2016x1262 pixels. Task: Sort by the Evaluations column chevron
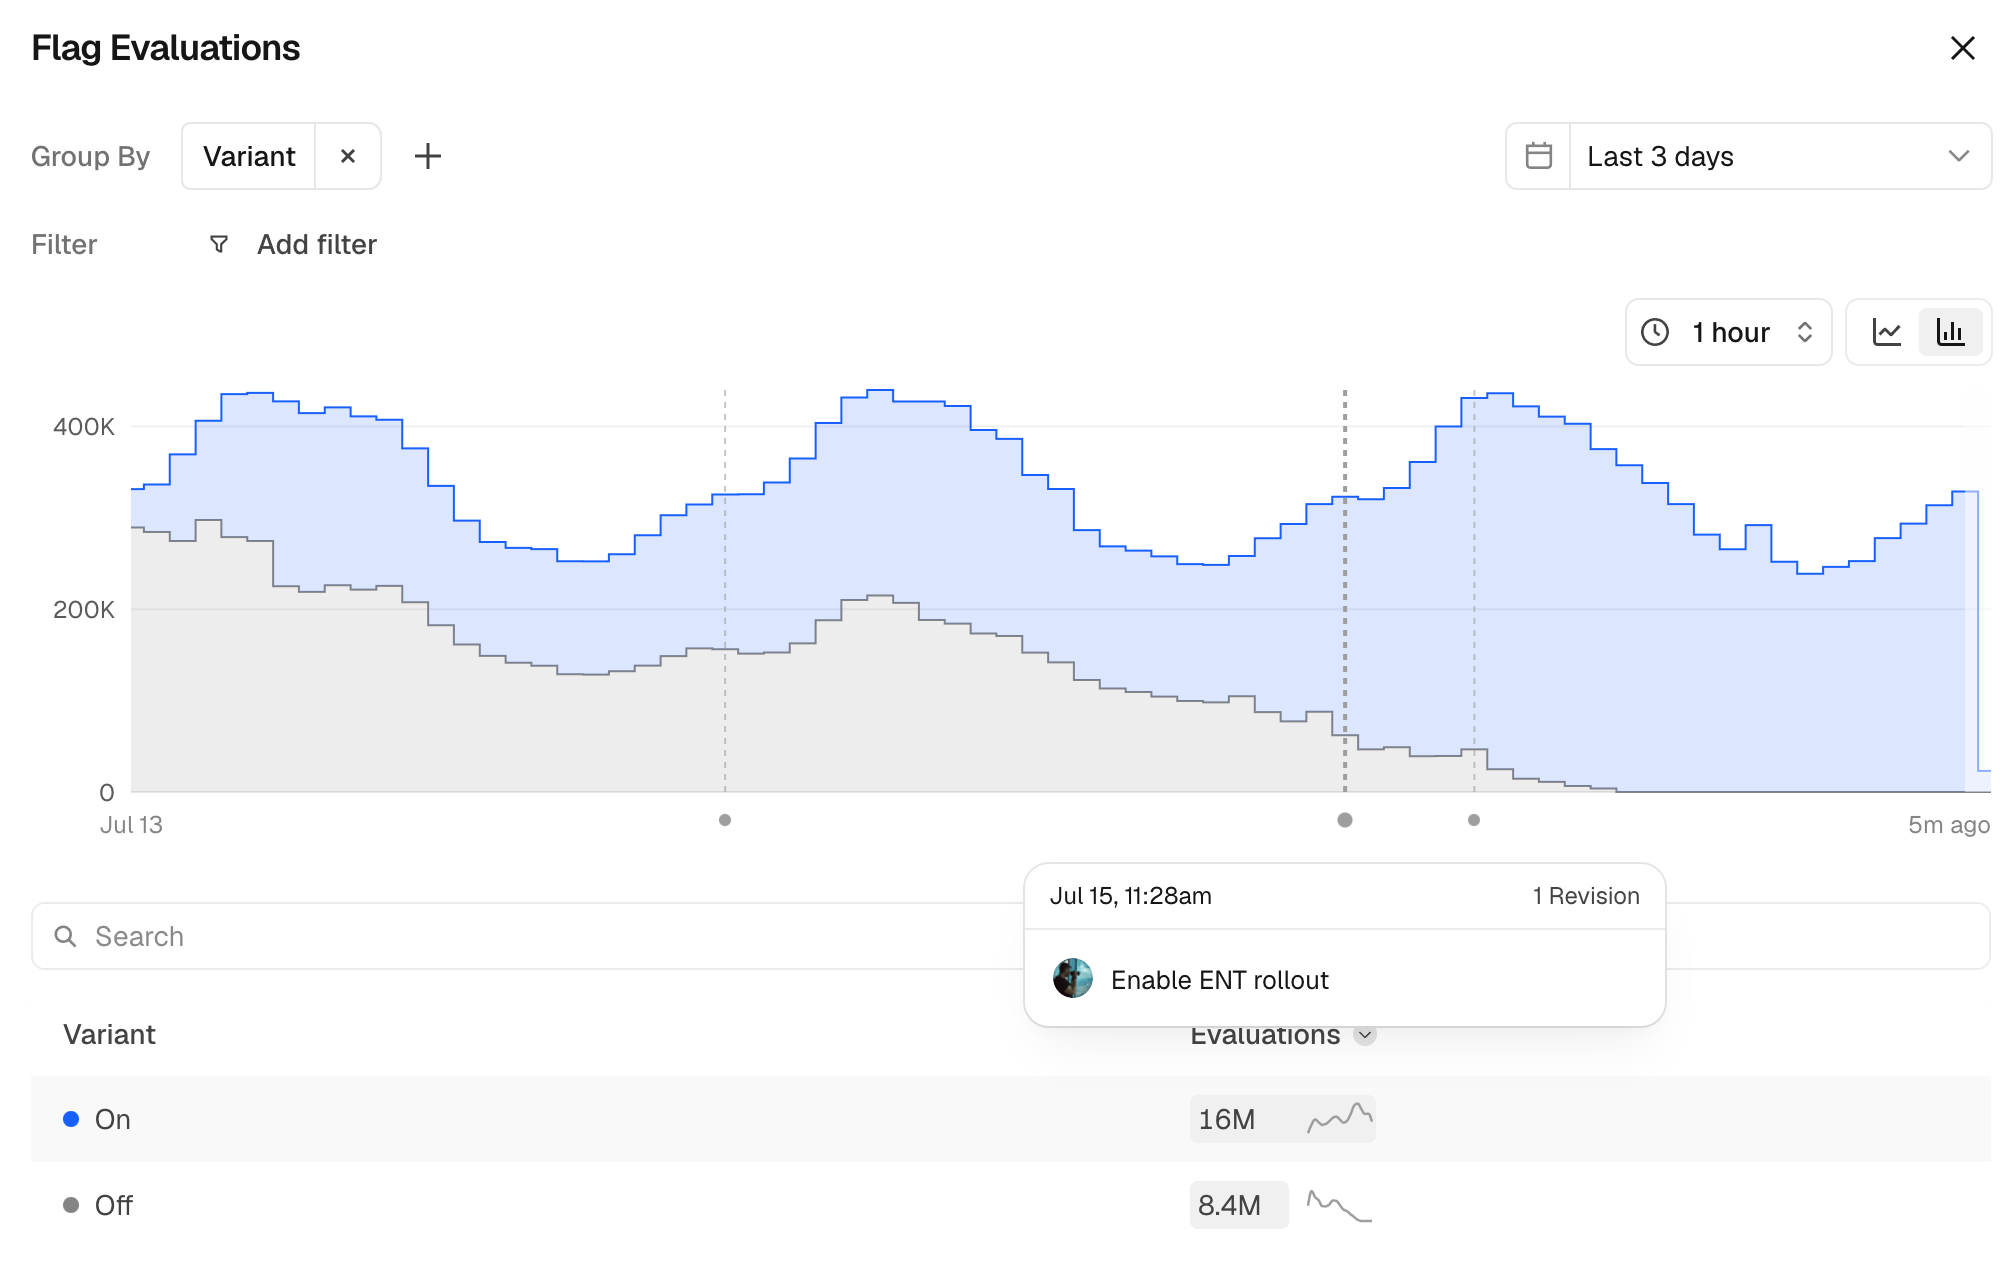(1365, 1035)
